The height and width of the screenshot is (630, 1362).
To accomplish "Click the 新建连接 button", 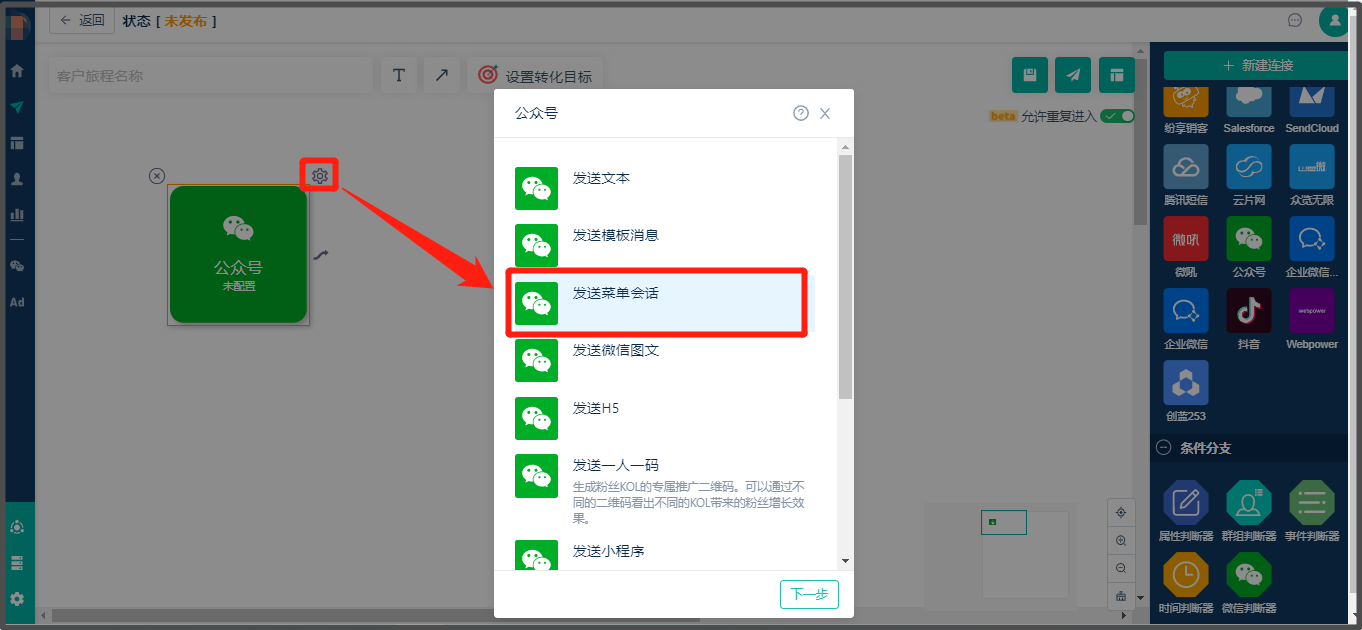I will [1257, 65].
